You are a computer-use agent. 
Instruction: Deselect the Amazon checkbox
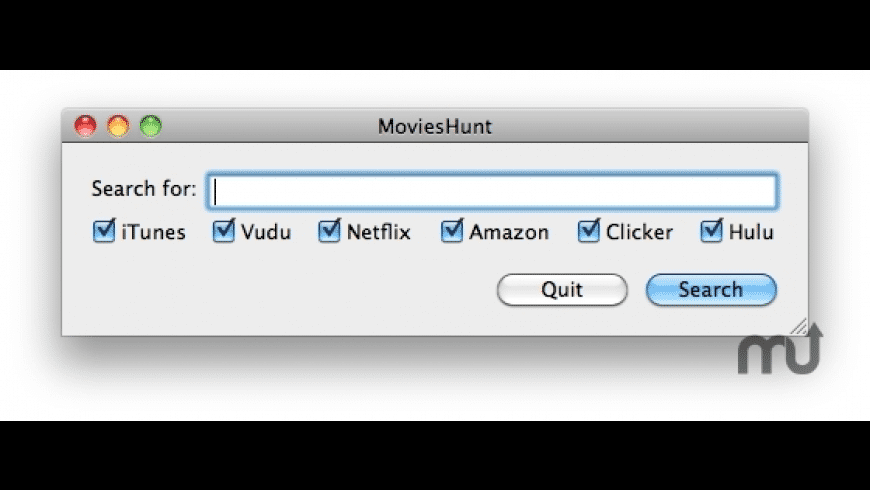452,232
